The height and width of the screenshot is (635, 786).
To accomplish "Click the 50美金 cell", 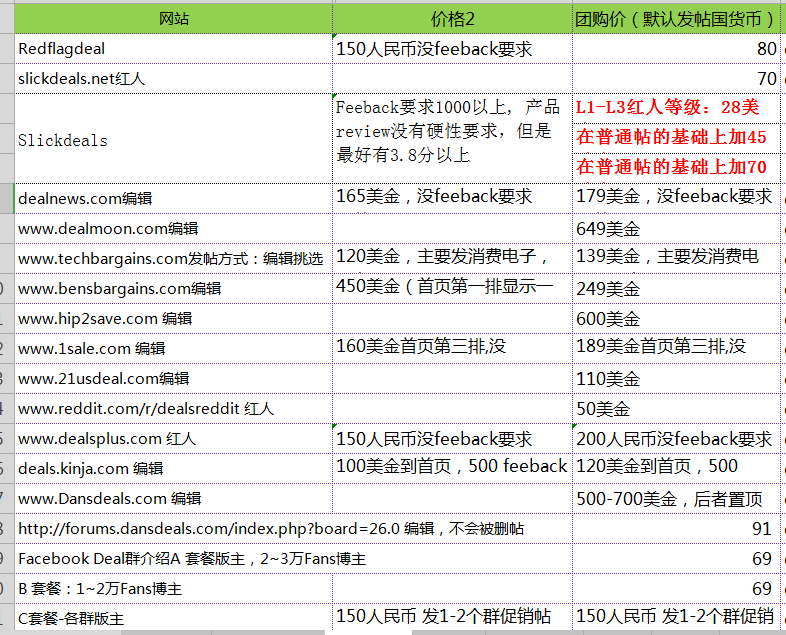I will click(x=676, y=408).
